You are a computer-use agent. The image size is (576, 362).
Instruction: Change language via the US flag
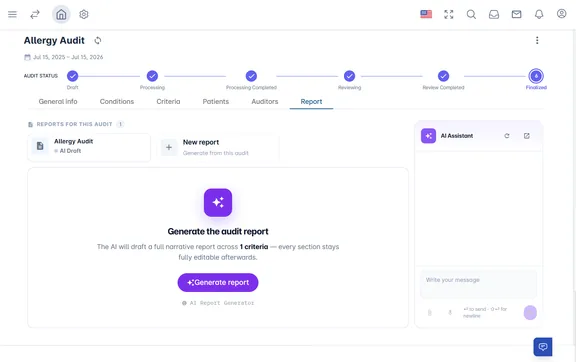(x=426, y=14)
